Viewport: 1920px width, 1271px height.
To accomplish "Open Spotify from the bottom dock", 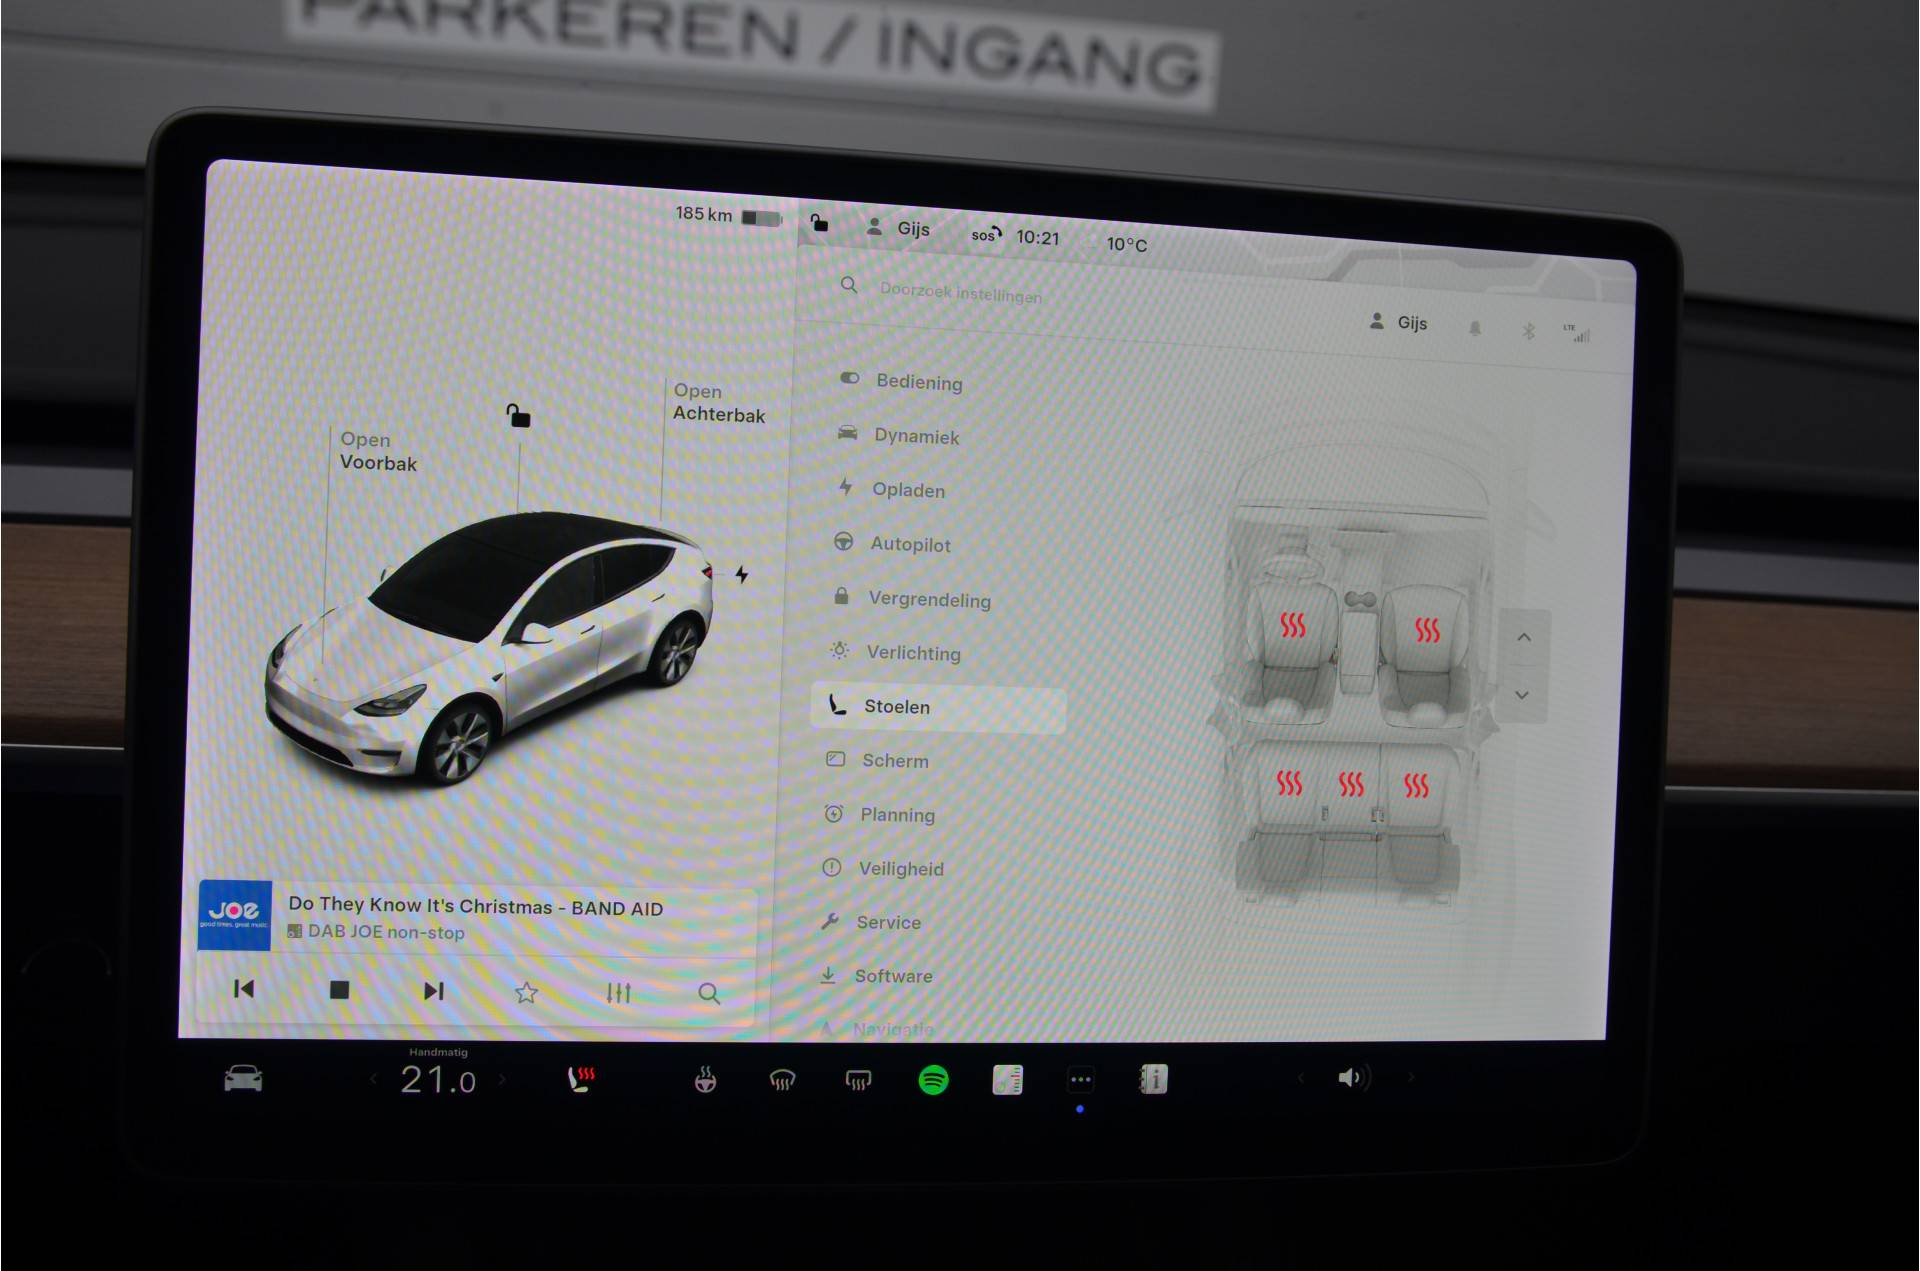I will click(933, 1080).
